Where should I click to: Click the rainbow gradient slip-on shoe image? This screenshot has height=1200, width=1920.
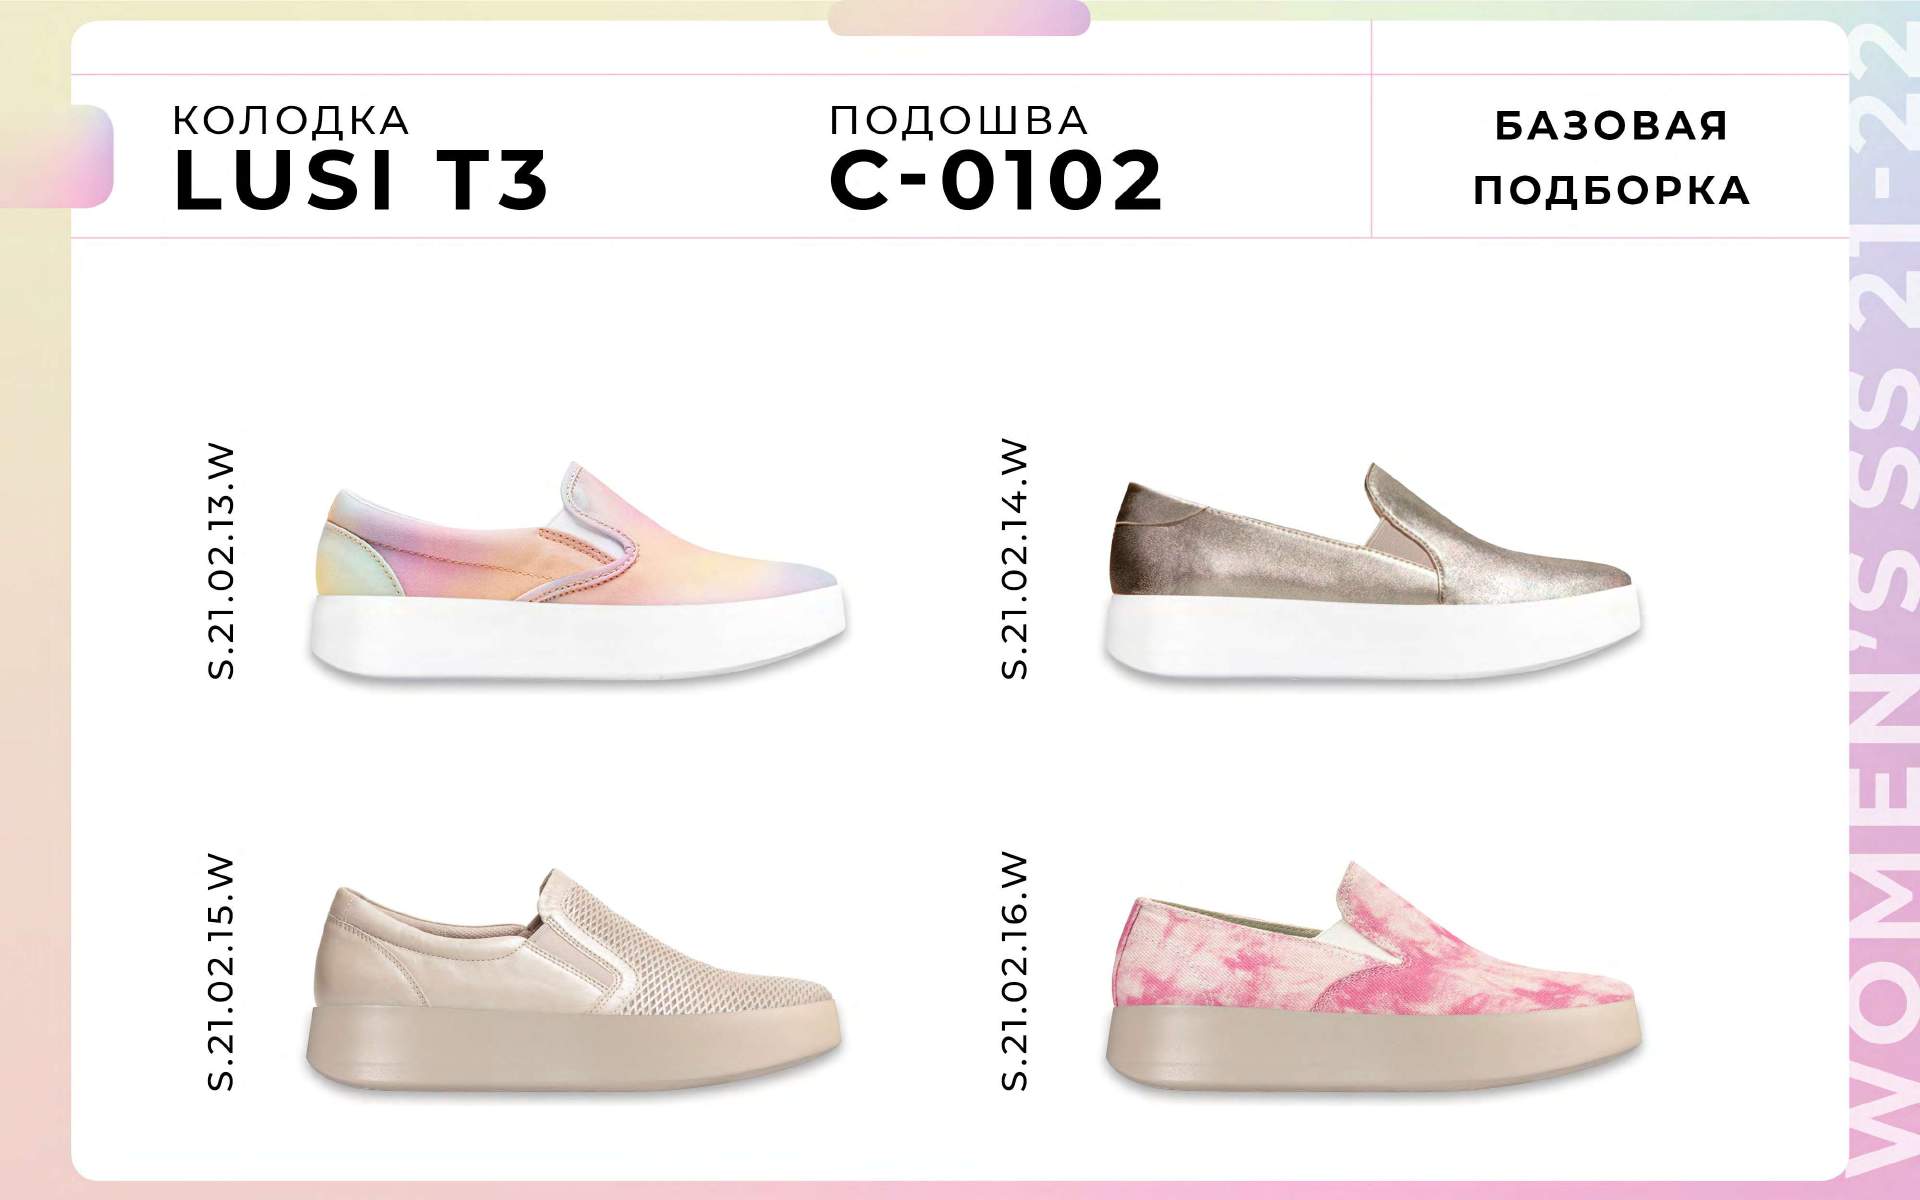[577, 572]
